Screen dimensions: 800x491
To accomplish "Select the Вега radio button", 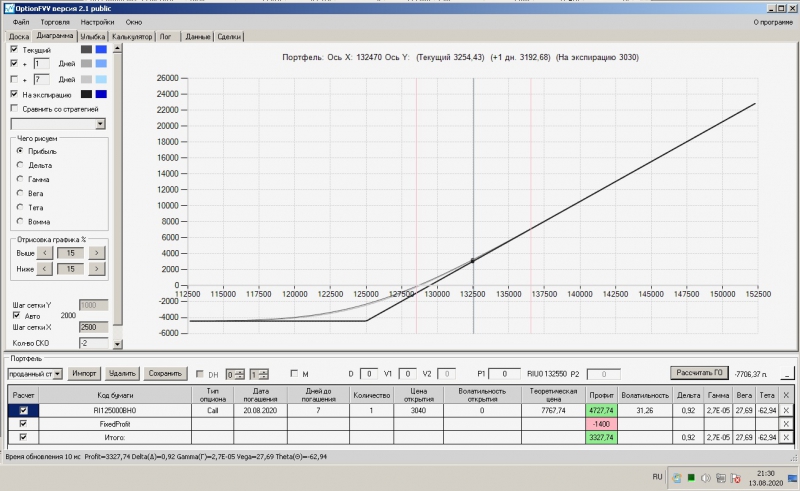I will click(x=20, y=193).
